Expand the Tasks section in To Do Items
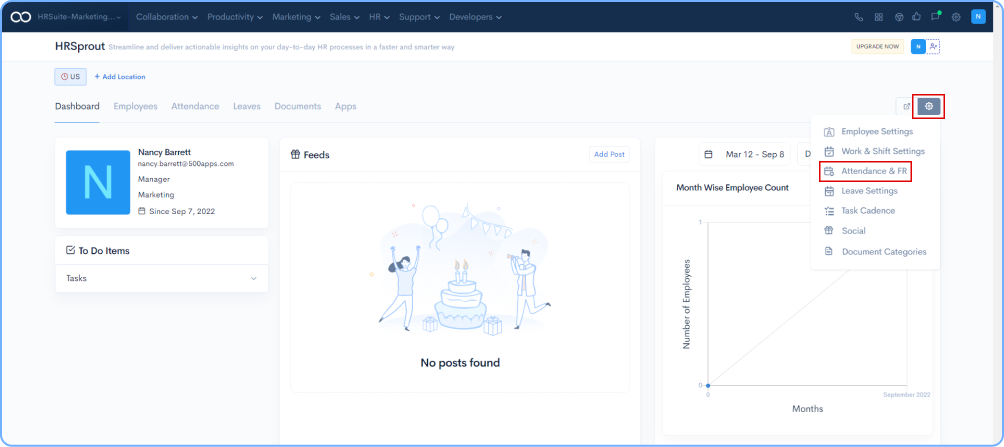Viewport: 1004px width, 447px height. coord(253,278)
